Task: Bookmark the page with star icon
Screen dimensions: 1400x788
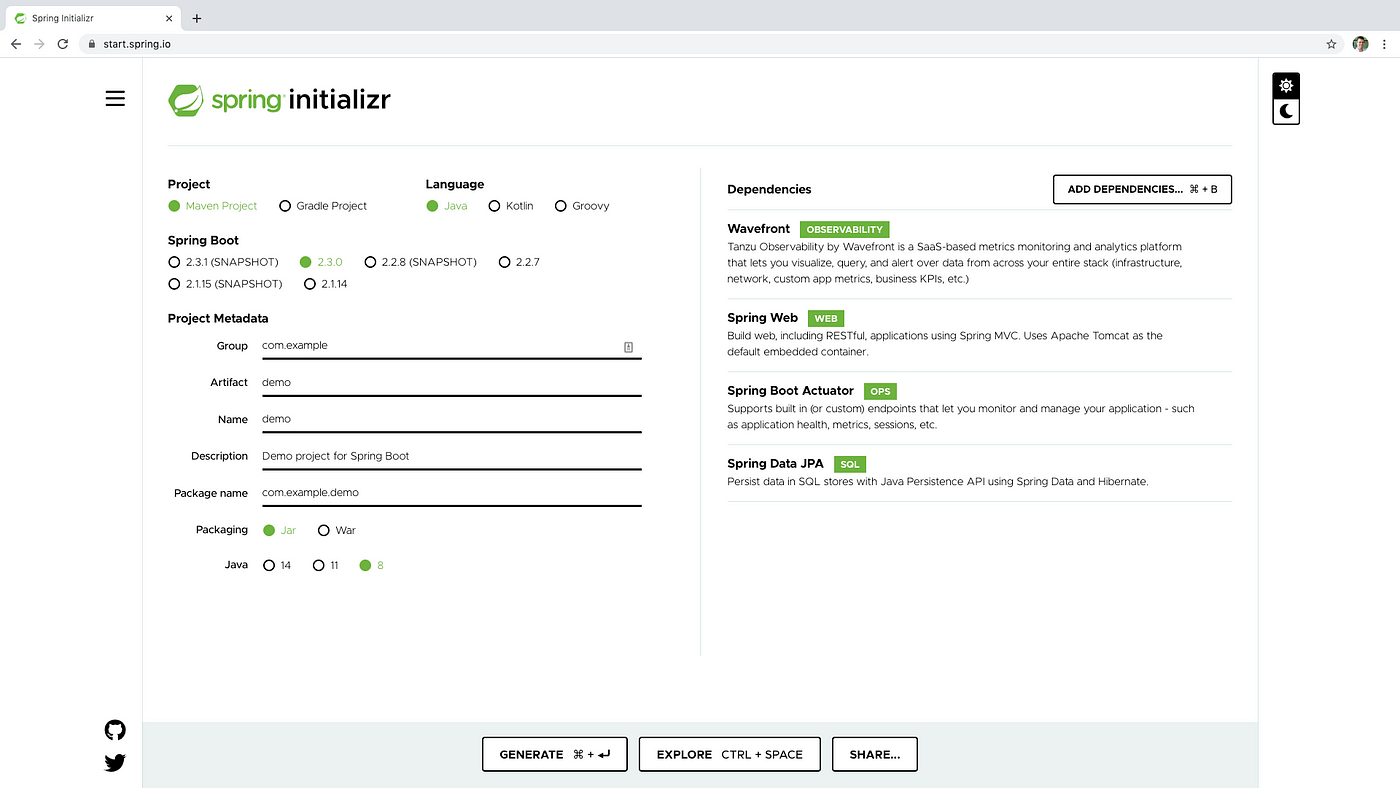Action: (x=1331, y=44)
